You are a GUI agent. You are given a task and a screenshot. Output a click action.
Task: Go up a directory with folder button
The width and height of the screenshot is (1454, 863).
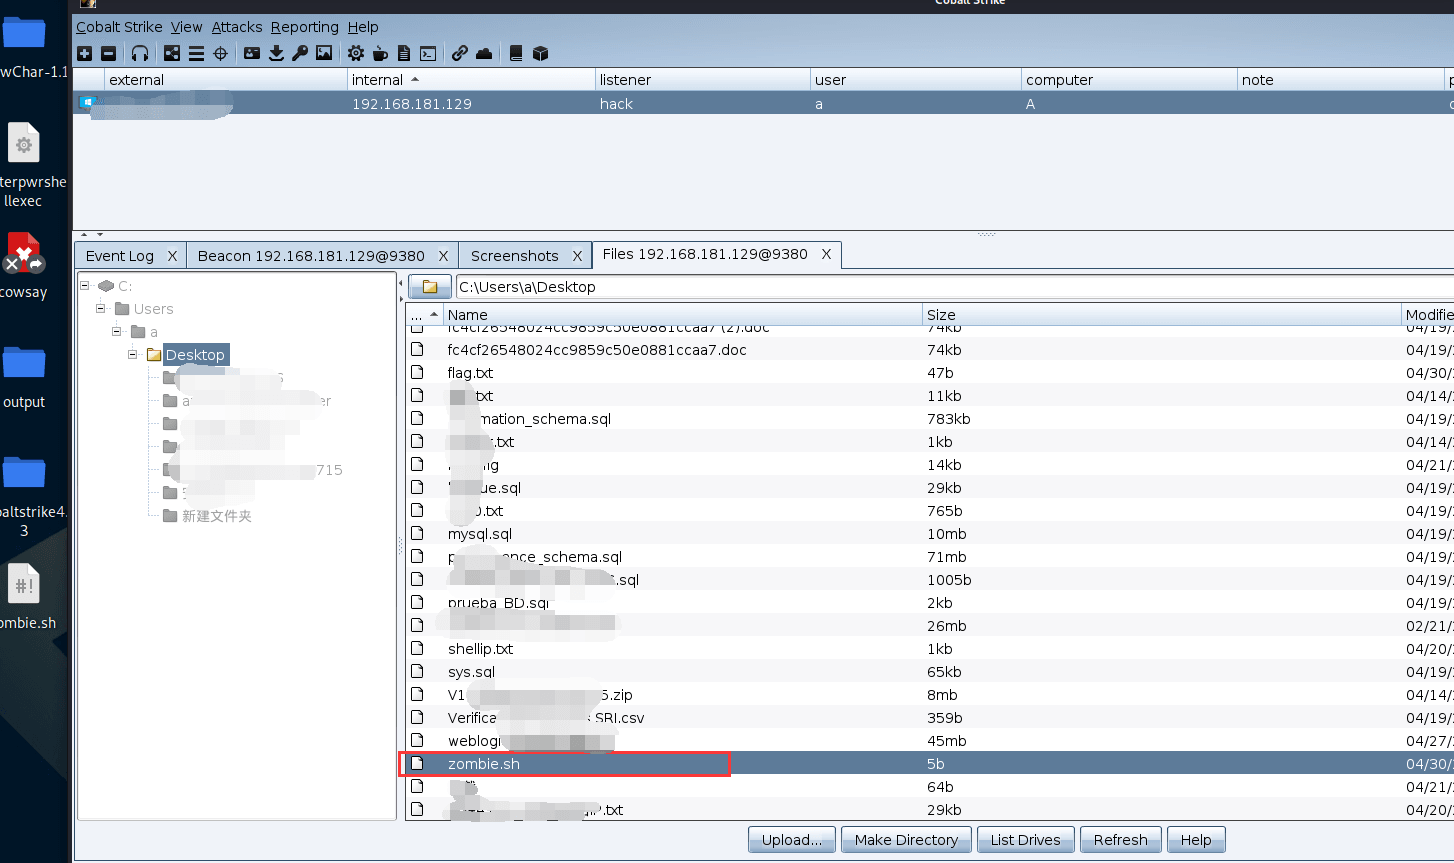point(430,287)
